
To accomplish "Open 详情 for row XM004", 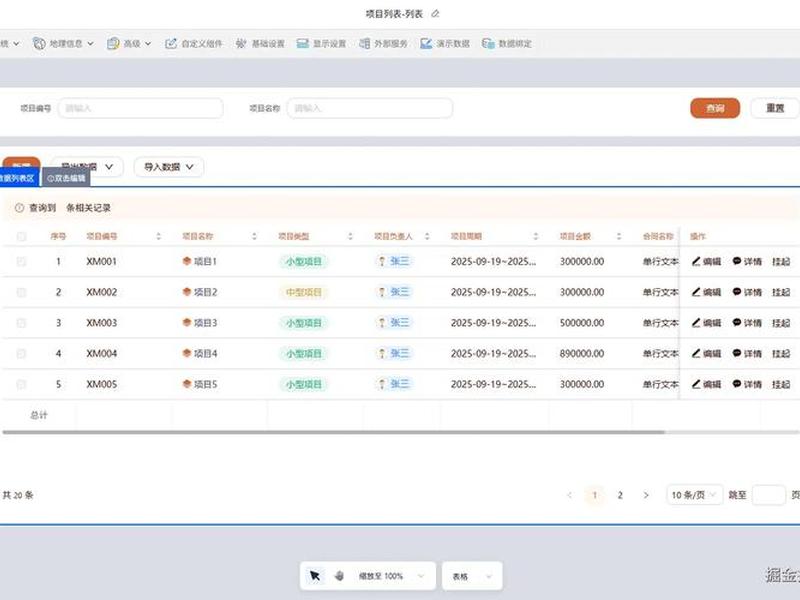I will point(747,353).
